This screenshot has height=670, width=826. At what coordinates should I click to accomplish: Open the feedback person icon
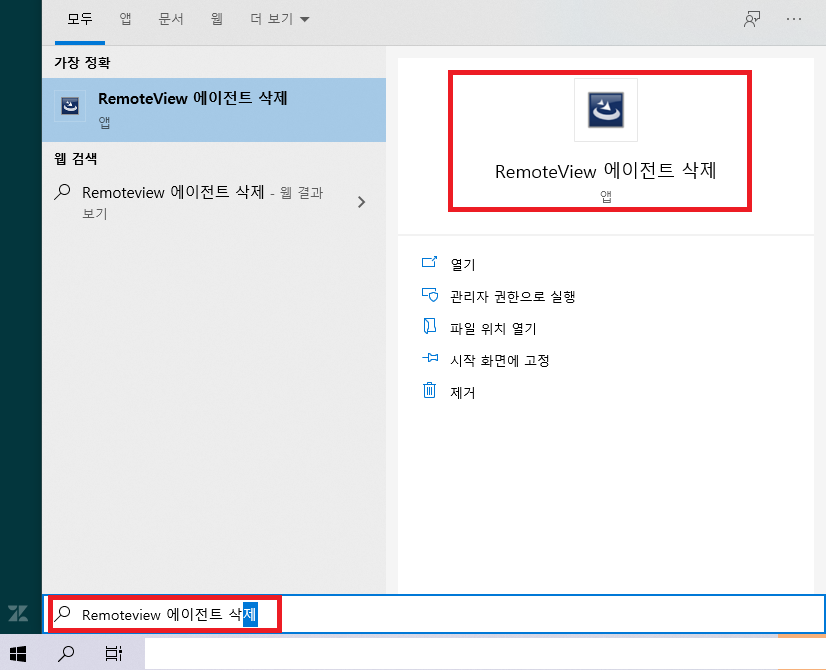click(752, 19)
